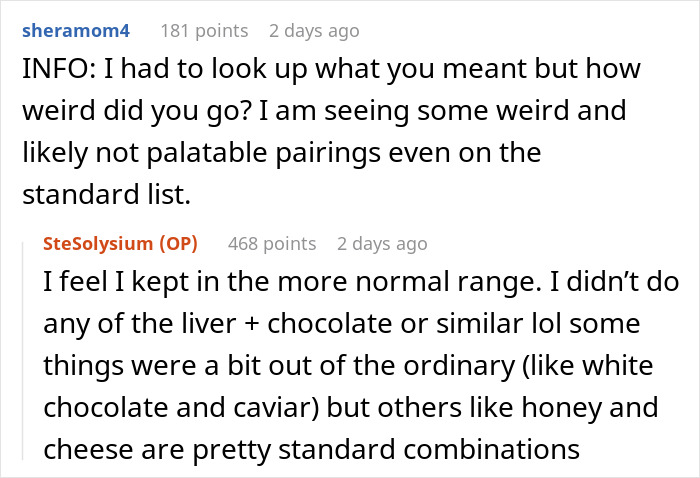Image resolution: width=700 pixels, height=478 pixels.
Task: Open the SteSolysium (OP) username link
Action: click(x=120, y=244)
